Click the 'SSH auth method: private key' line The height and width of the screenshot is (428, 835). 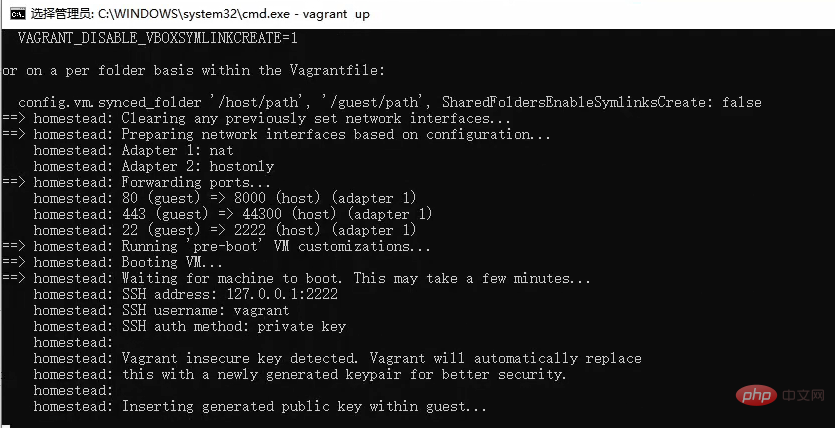pyautogui.click(x=190, y=326)
